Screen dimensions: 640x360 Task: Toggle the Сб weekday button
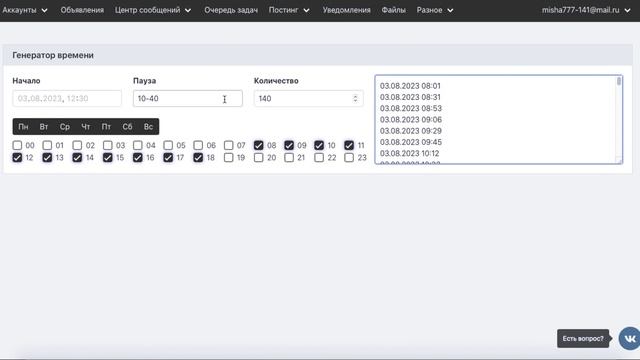click(127, 127)
